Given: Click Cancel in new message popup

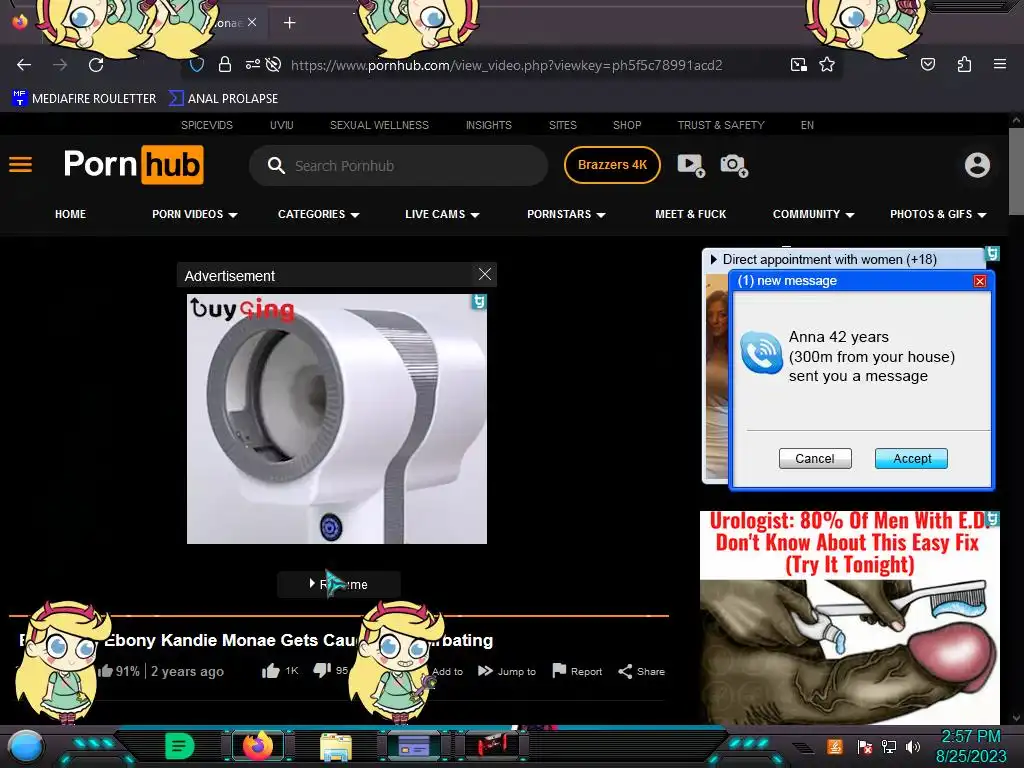Looking at the screenshot, I should click(814, 458).
